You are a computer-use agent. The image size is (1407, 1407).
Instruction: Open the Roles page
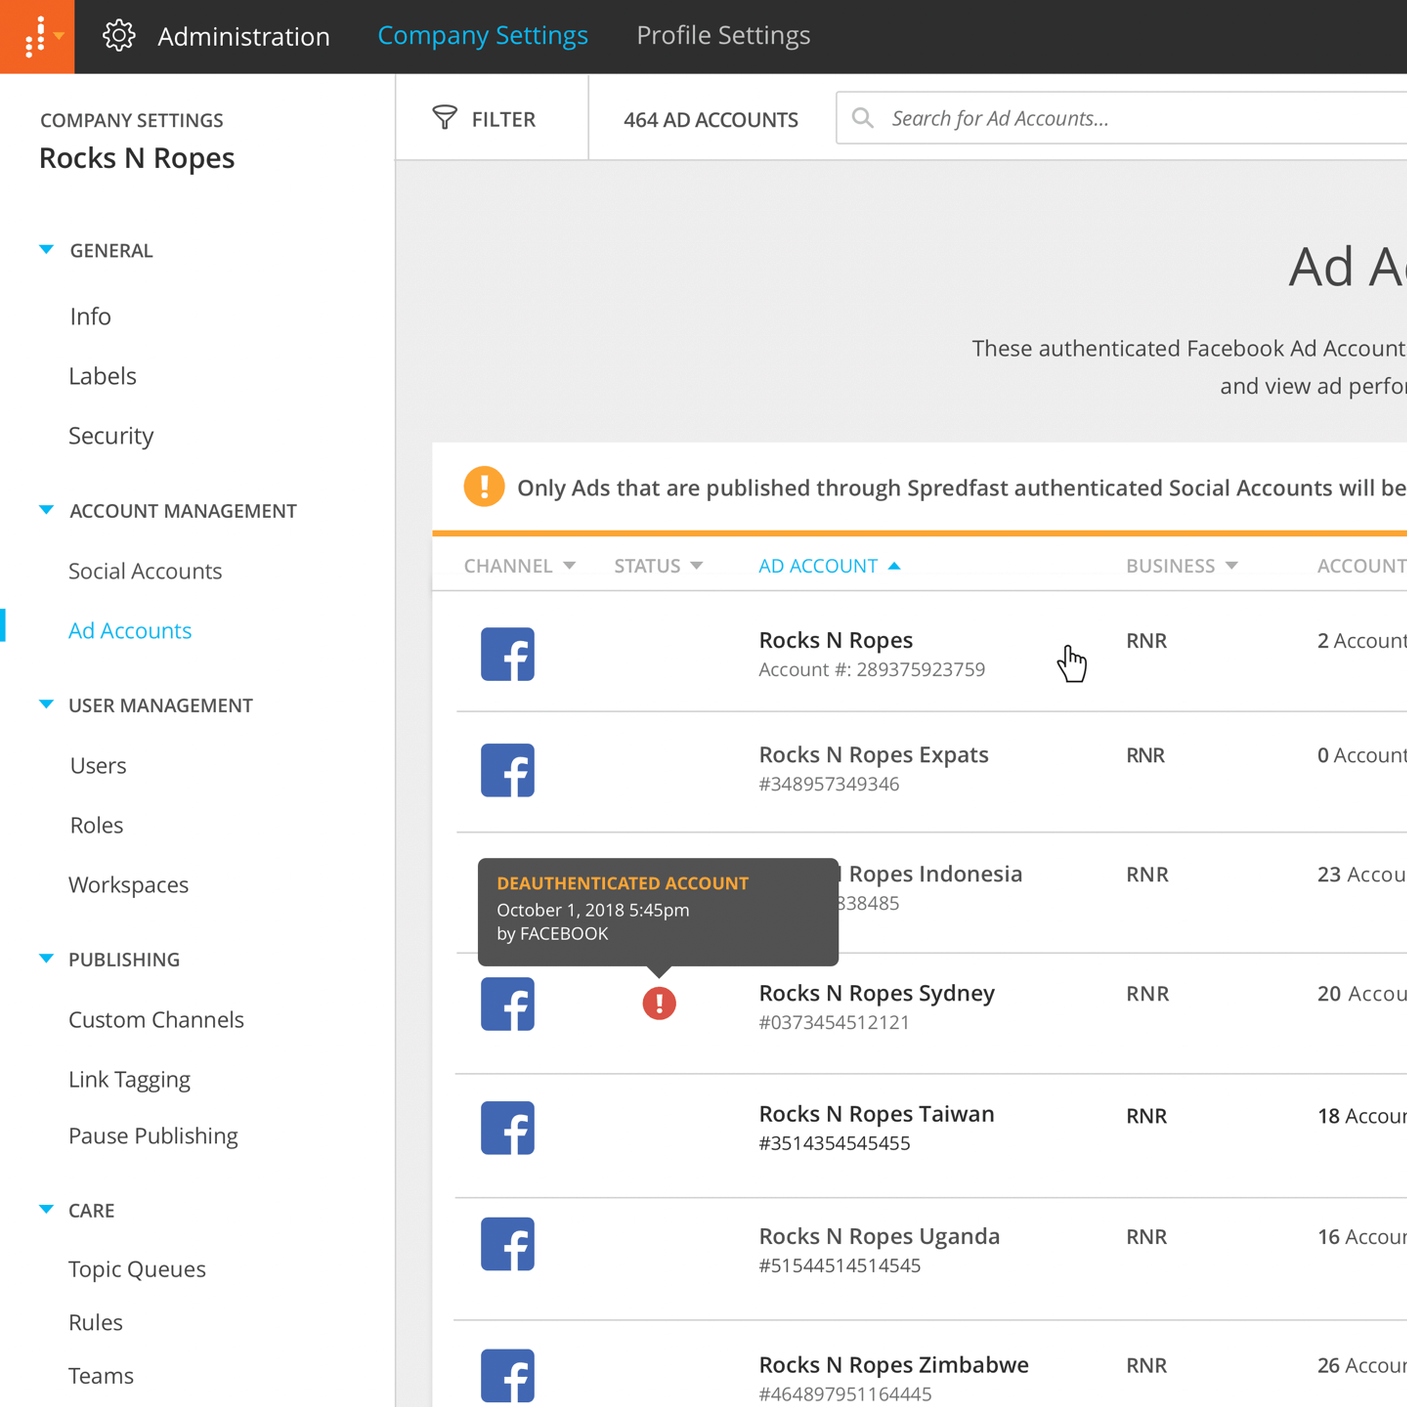(x=96, y=825)
